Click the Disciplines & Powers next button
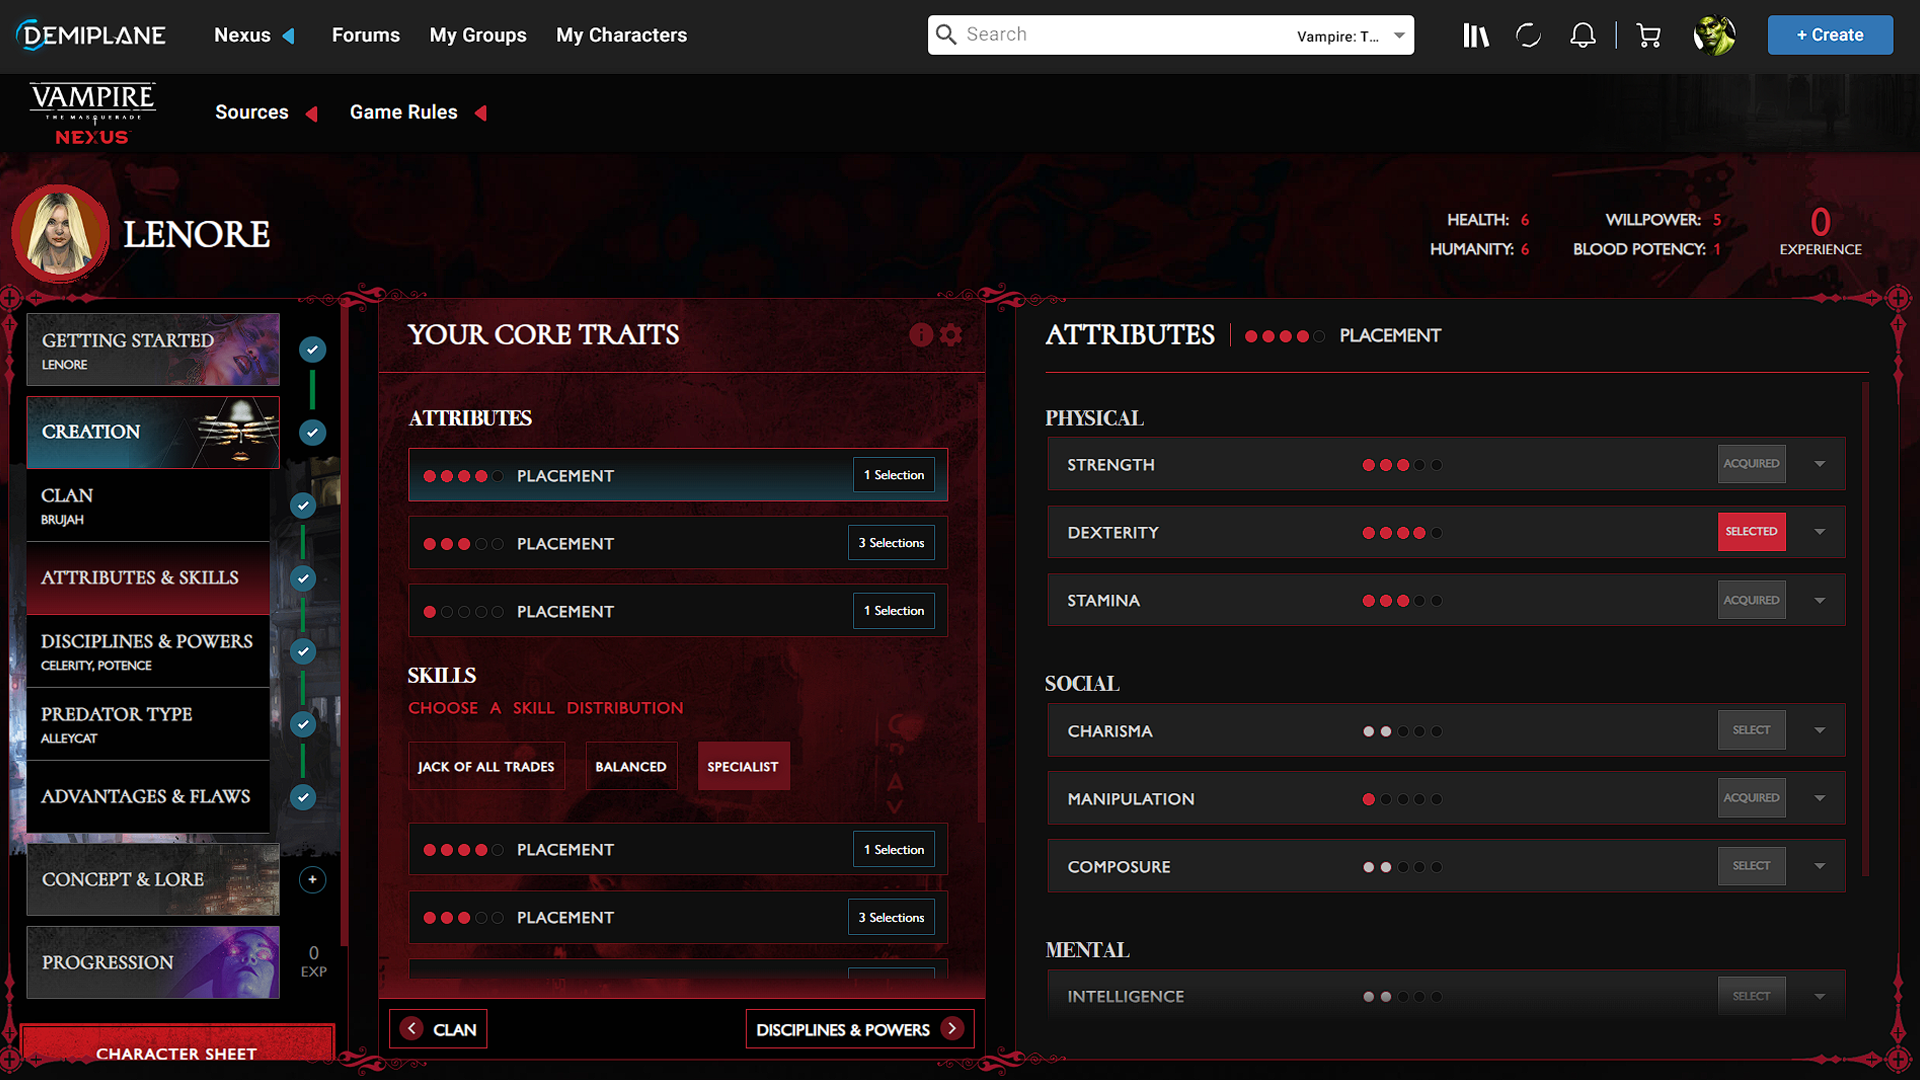 pyautogui.click(x=859, y=1029)
